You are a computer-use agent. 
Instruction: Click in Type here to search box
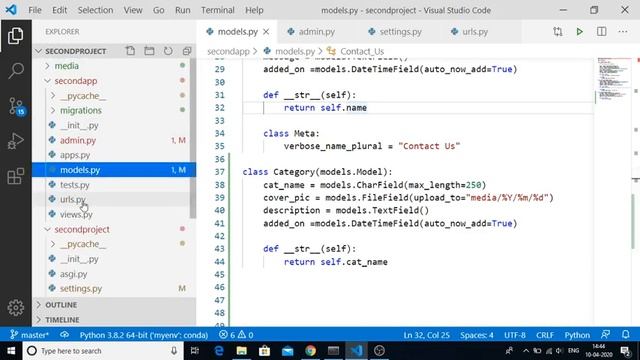pos(102,351)
